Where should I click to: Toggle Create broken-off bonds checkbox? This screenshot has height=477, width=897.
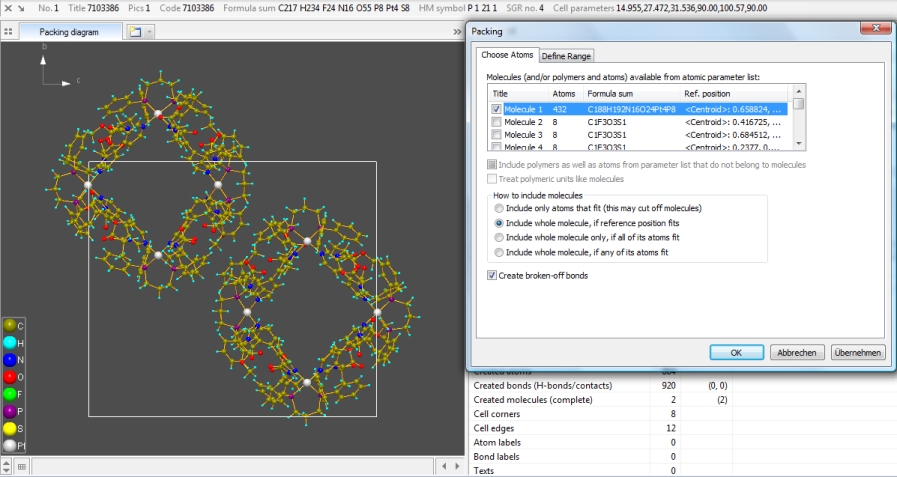(x=492, y=275)
